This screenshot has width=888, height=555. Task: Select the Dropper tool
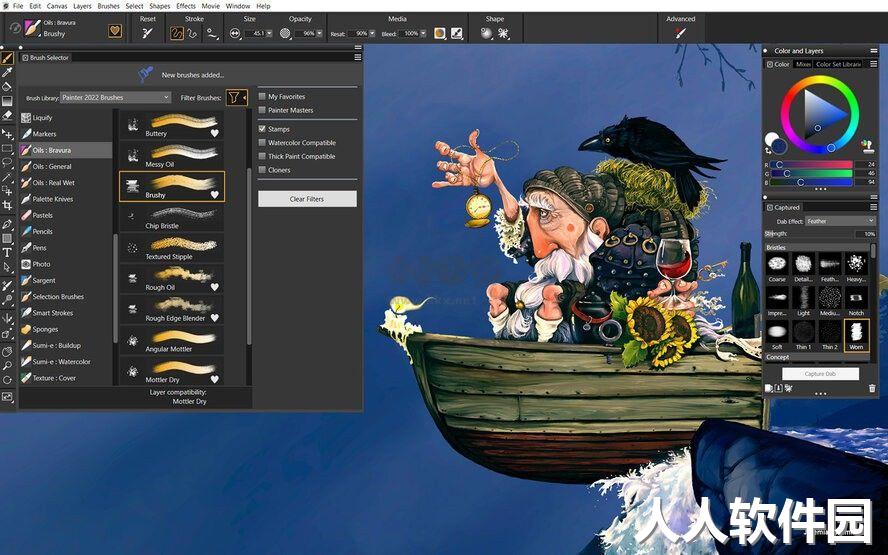pyautogui.click(x=7, y=72)
